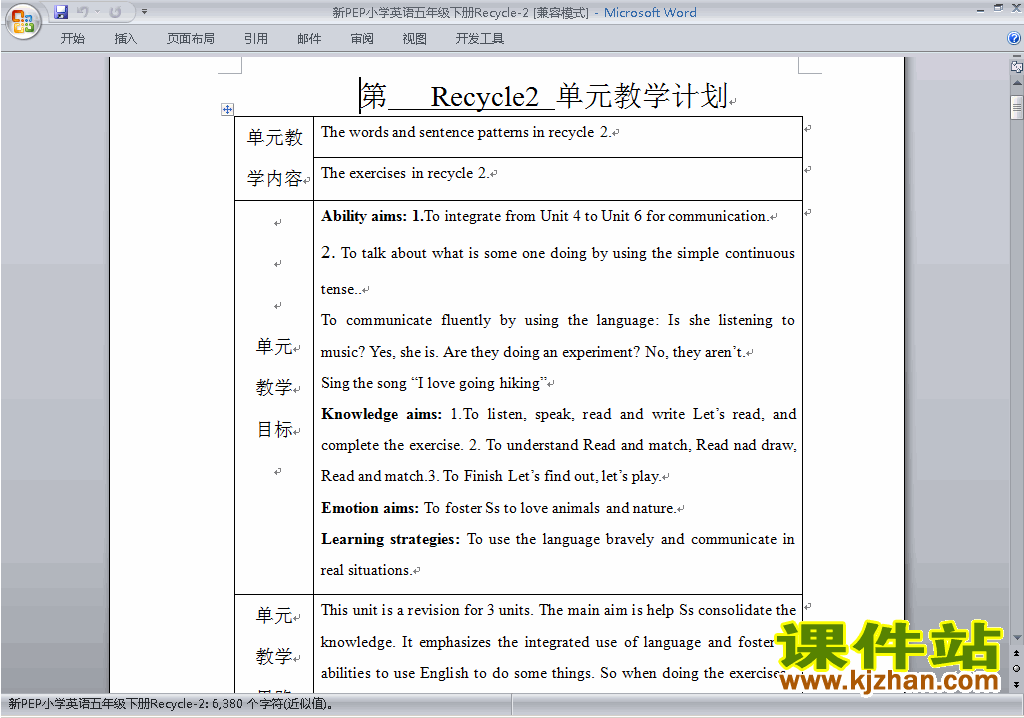1024x718 pixels.
Task: Click the bold 'Emotion aims:' text
Action: pos(370,508)
